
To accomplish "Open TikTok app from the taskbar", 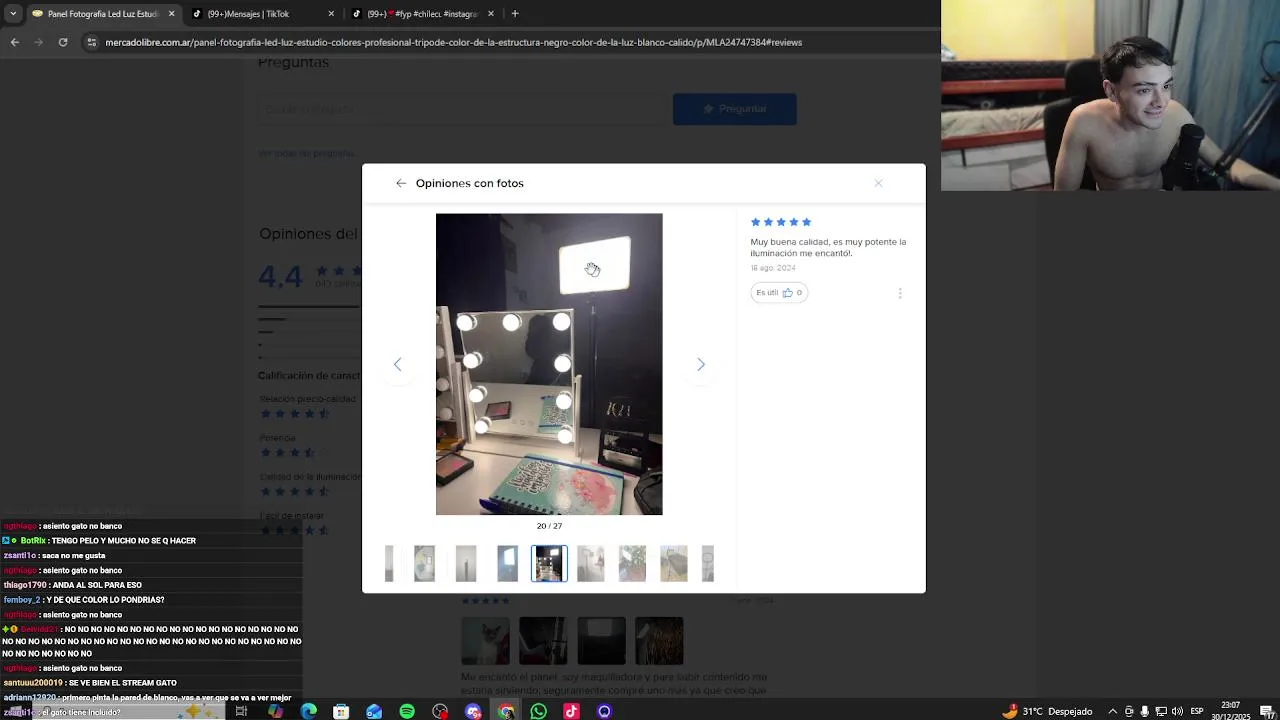I will tap(571, 711).
